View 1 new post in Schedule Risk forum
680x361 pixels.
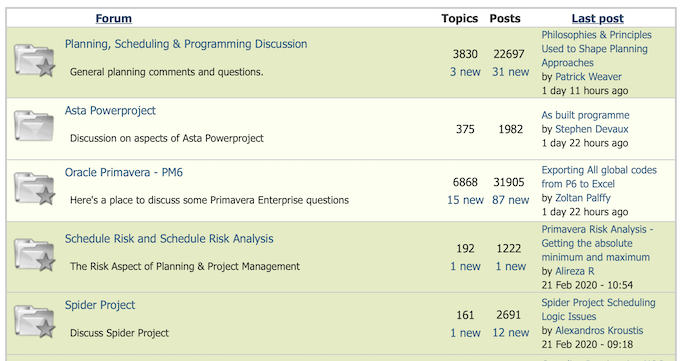point(510,266)
